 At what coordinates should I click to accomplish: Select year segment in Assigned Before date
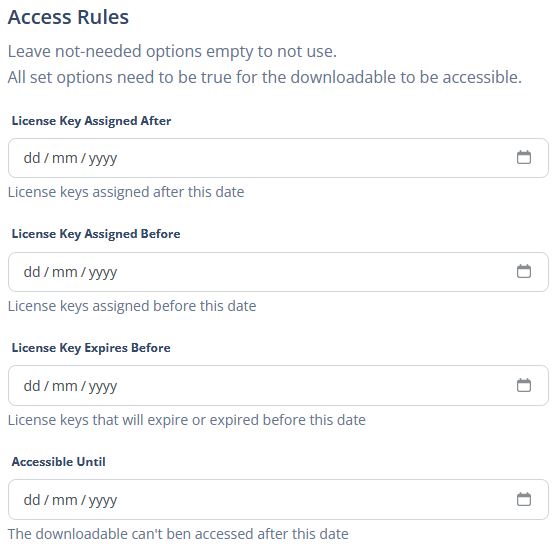coord(103,273)
